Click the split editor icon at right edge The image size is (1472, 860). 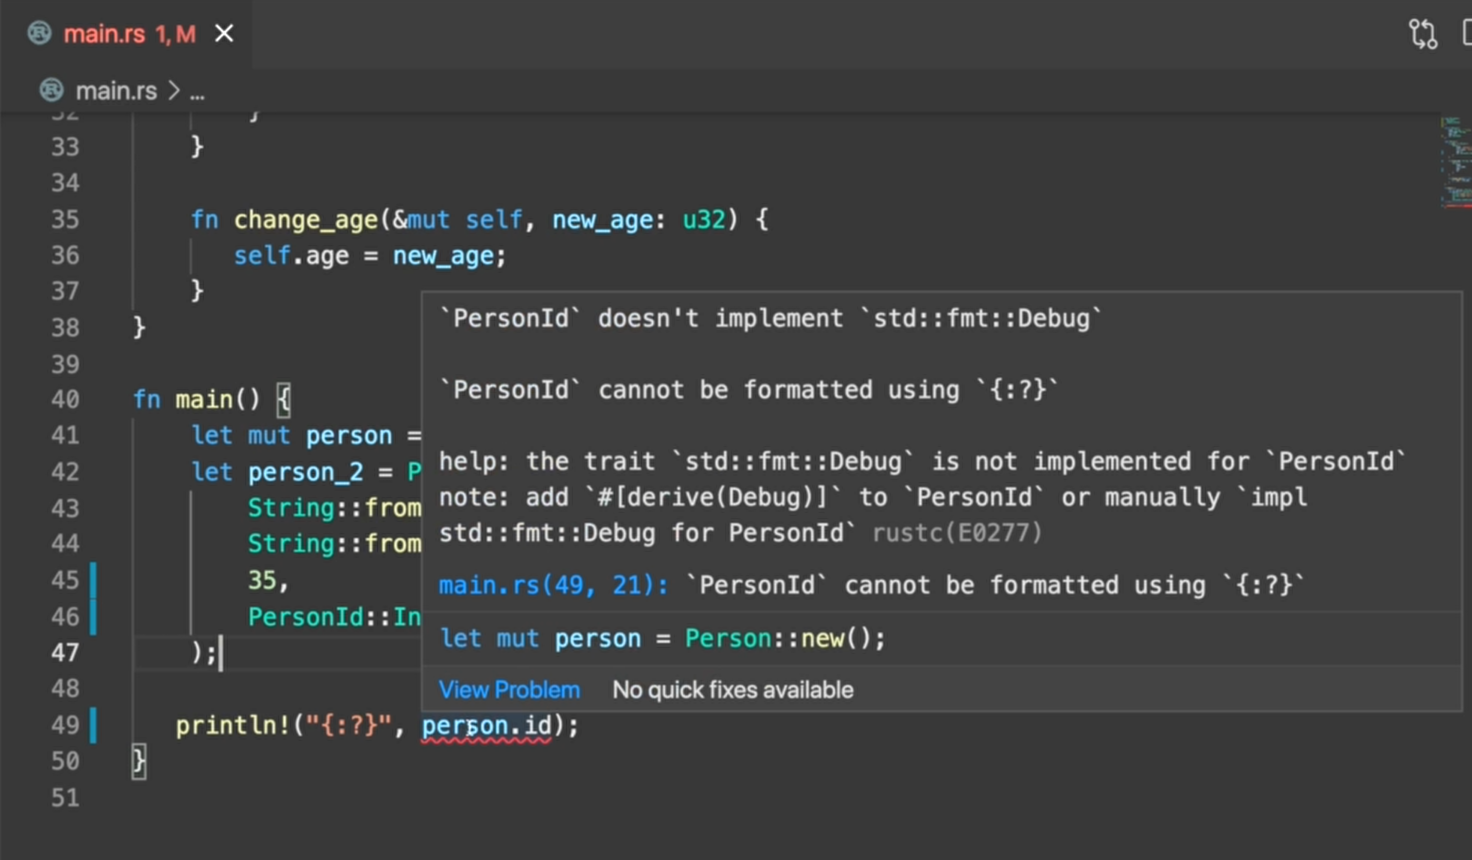tap(1466, 34)
